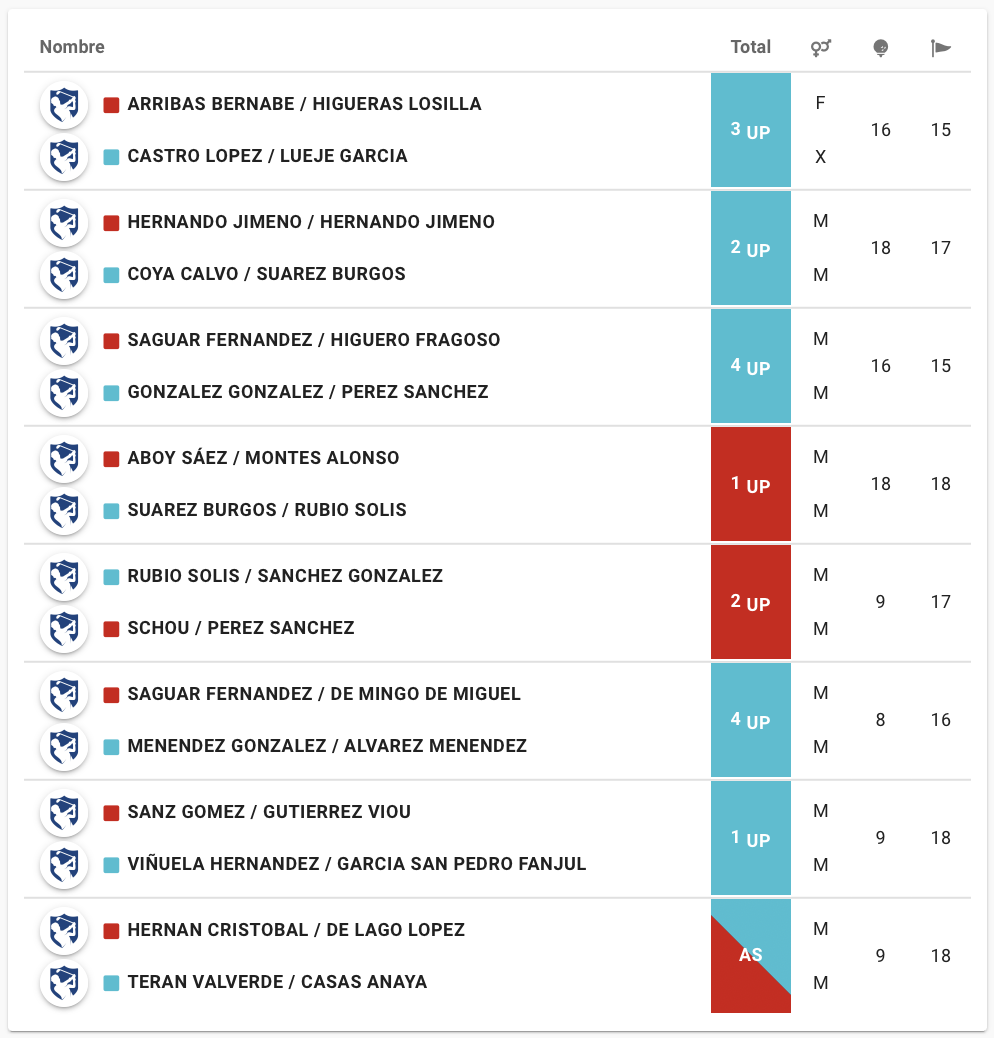The height and width of the screenshot is (1038, 994).
Task: Select SAGUAR FERNANDEZ / HIGUERO FRAGOSO pair
Action: coord(314,340)
